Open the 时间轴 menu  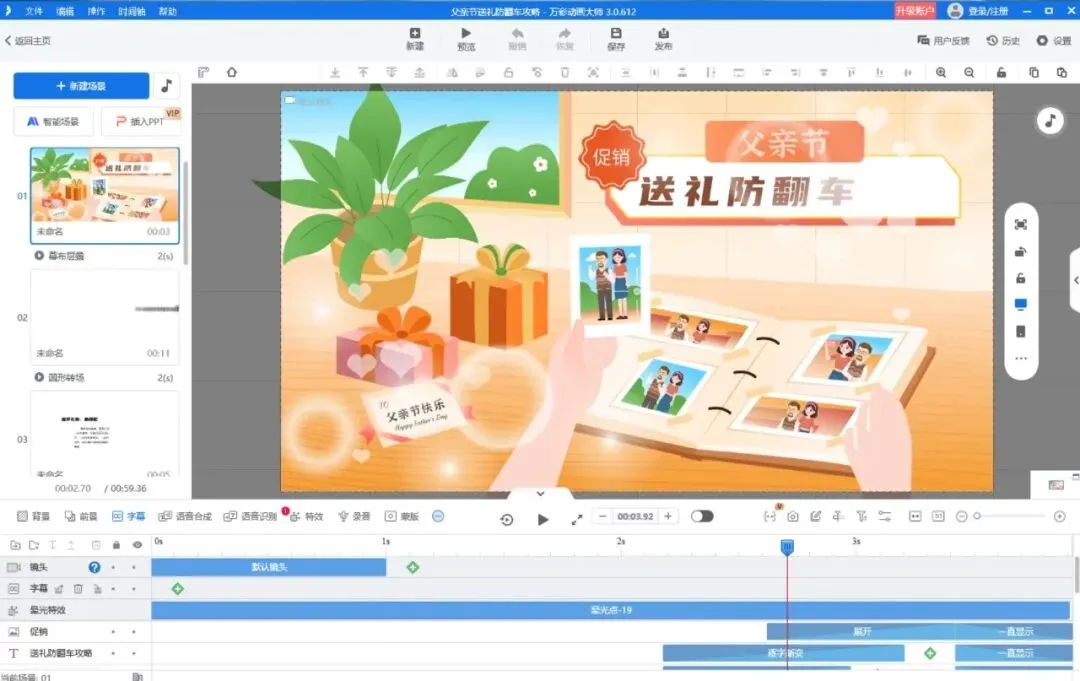click(132, 11)
